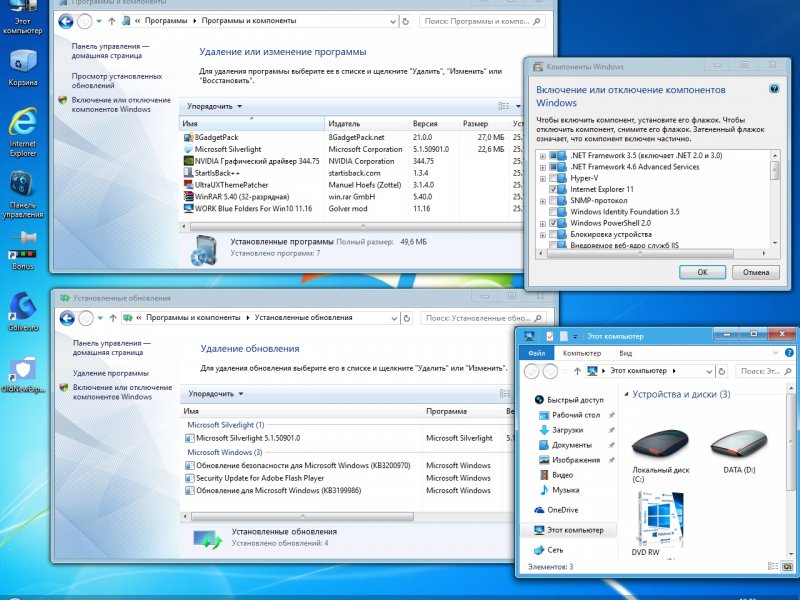Open Упорядочить dropdown in Установленные обновления

click(x=216, y=394)
